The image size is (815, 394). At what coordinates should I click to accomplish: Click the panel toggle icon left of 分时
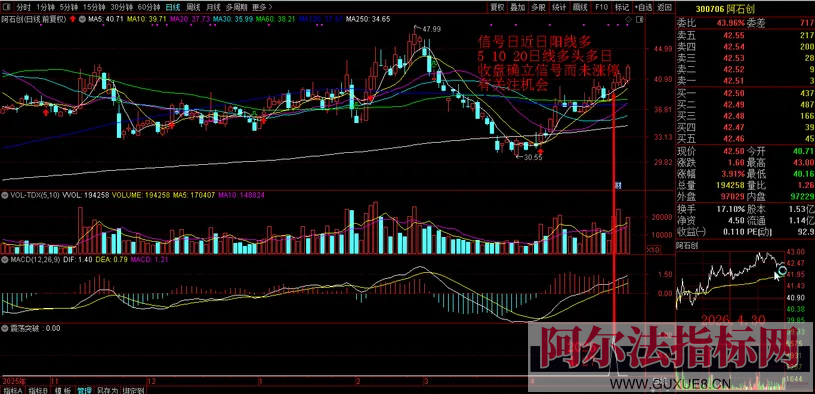pyautogui.click(x=6, y=7)
